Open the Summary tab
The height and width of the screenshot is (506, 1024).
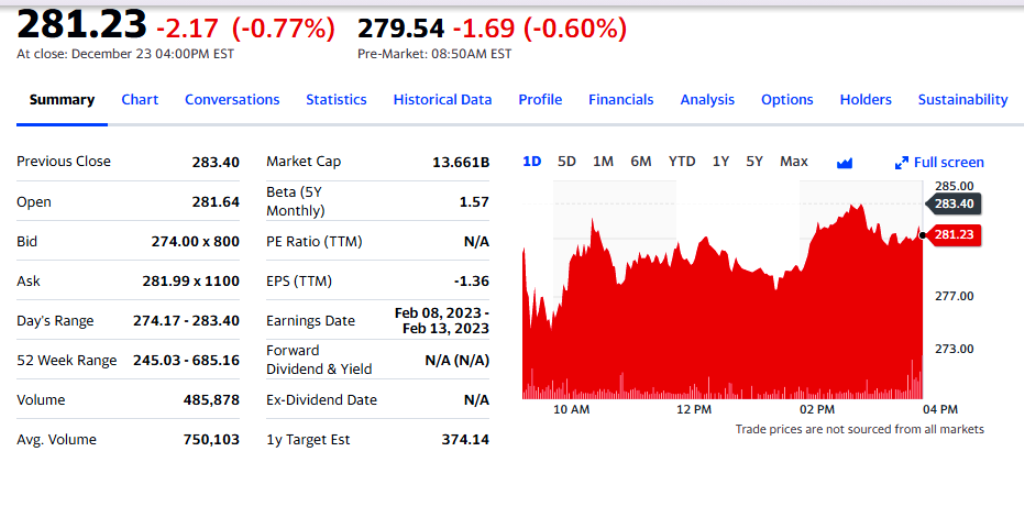coord(62,100)
